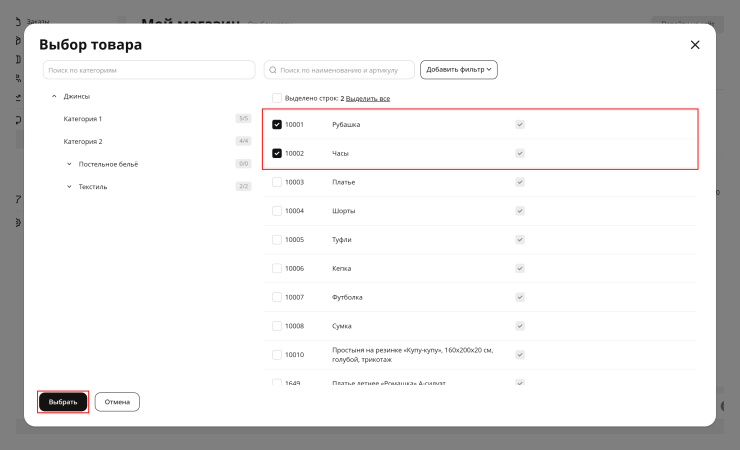
Task: Click the status checkmark in Сумка row
Action: click(x=520, y=326)
